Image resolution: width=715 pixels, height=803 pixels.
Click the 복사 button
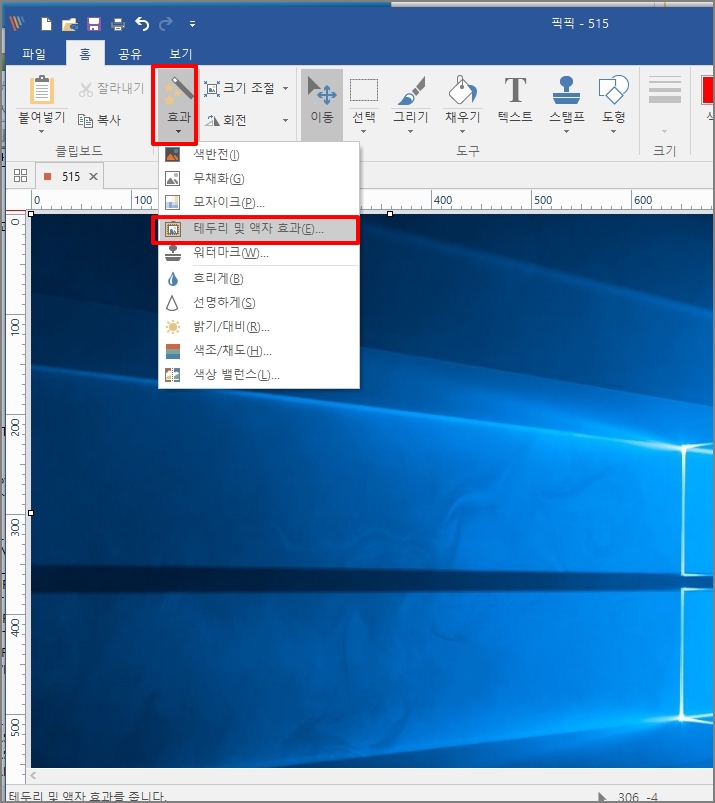point(99,120)
